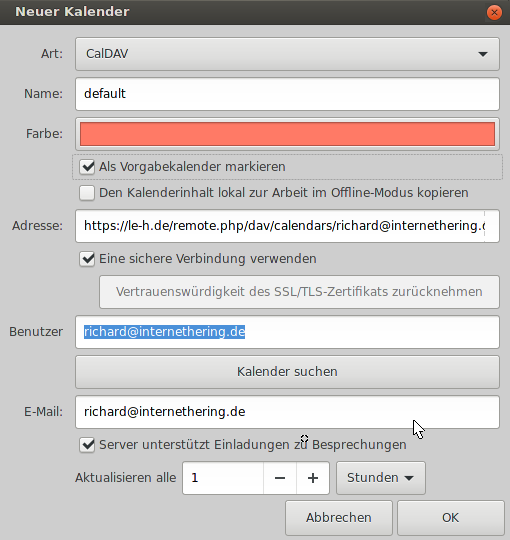Image resolution: width=510 pixels, height=540 pixels.
Task: Click the Name field containing default
Action: click(x=287, y=94)
